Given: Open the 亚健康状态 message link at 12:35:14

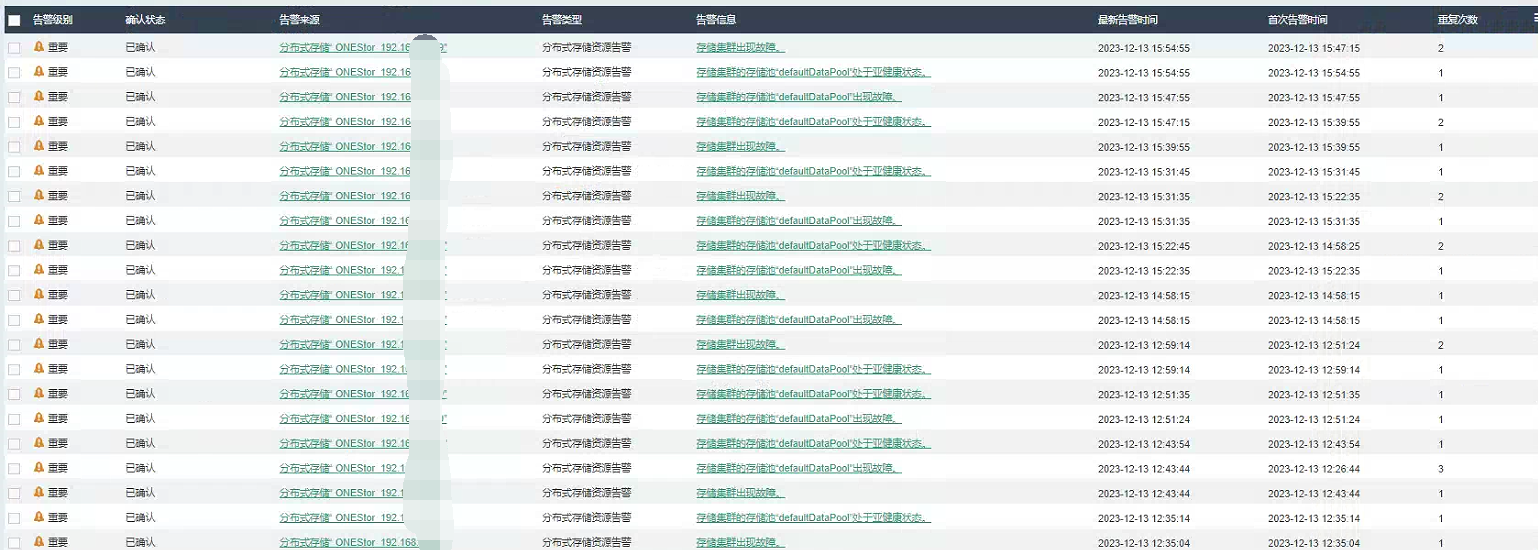Looking at the screenshot, I should 813,517.
